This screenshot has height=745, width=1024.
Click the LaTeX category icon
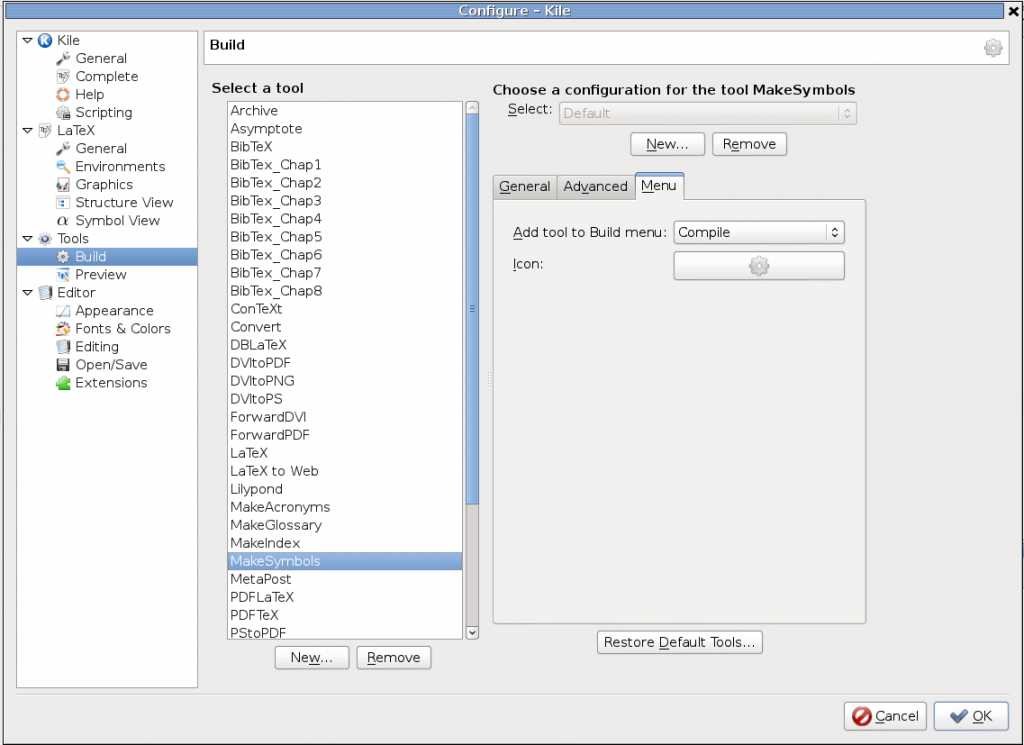click(x=45, y=131)
